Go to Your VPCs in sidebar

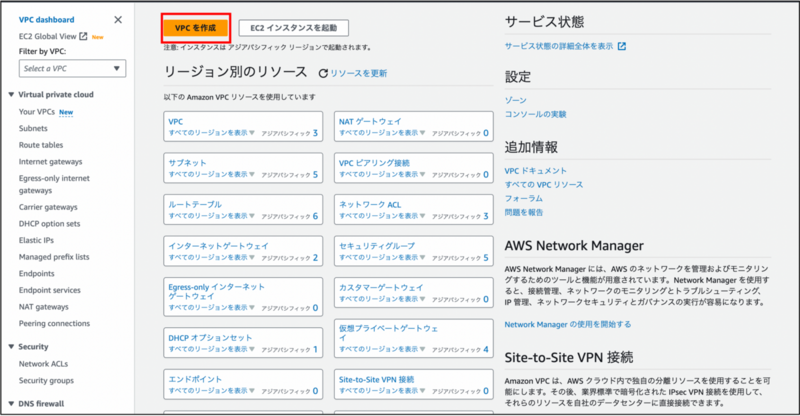37,112
